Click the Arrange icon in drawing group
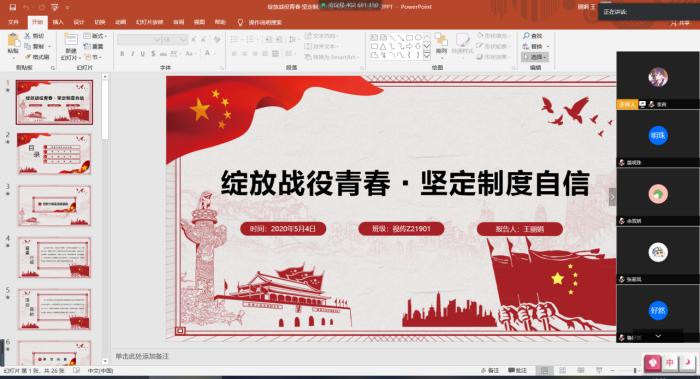 441,40
